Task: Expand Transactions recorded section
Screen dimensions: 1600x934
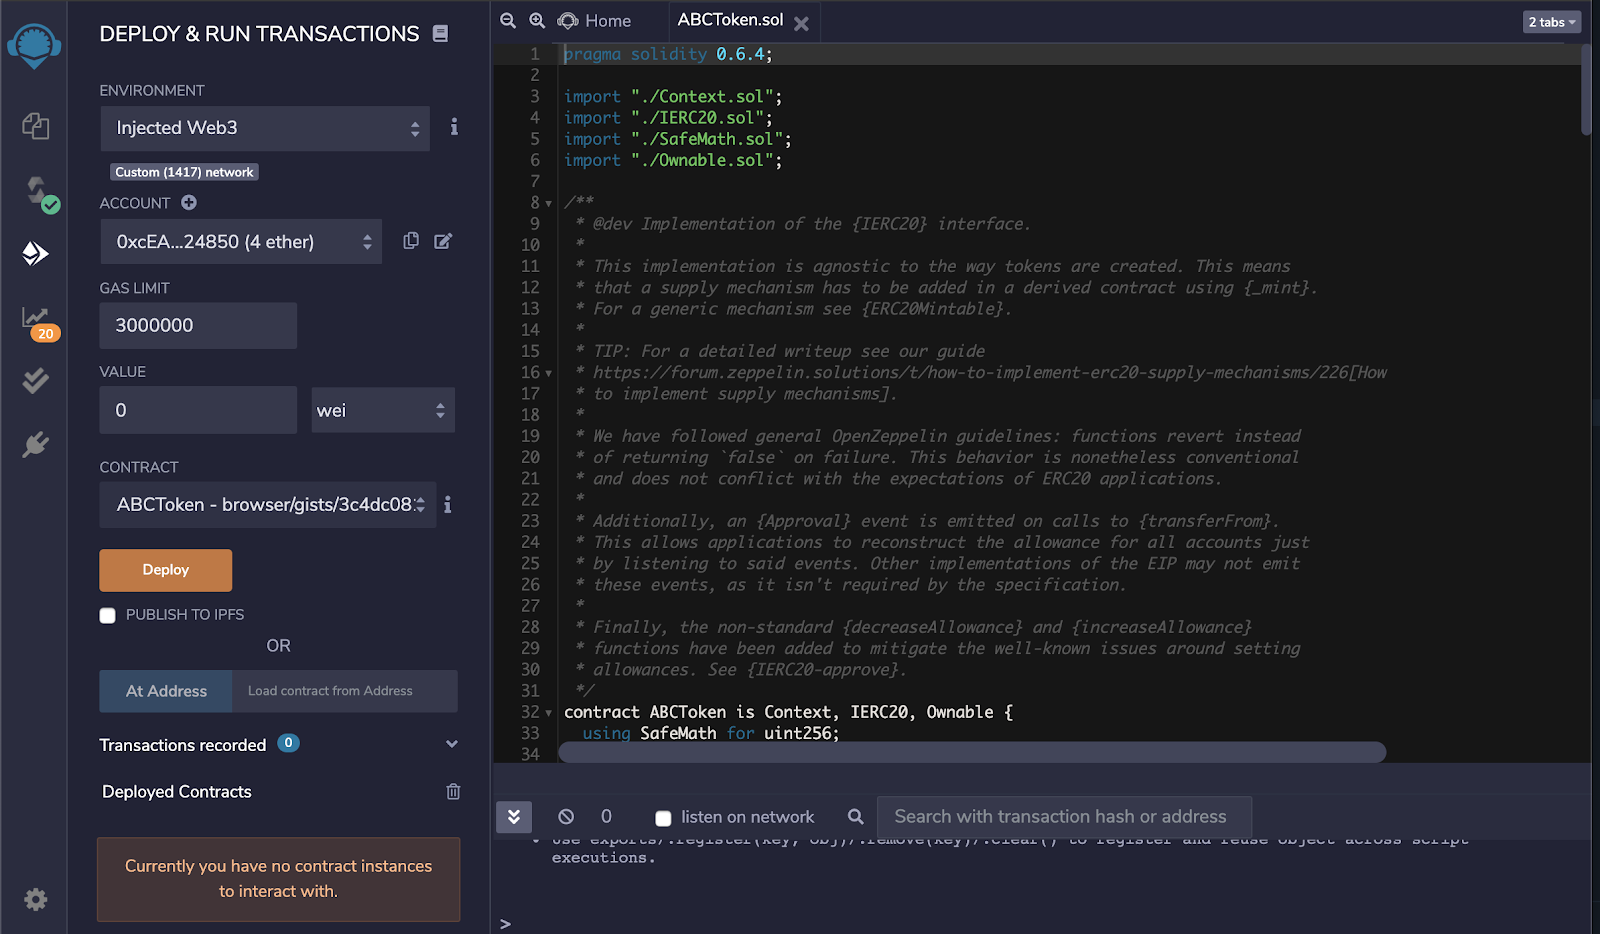Action: 451,744
